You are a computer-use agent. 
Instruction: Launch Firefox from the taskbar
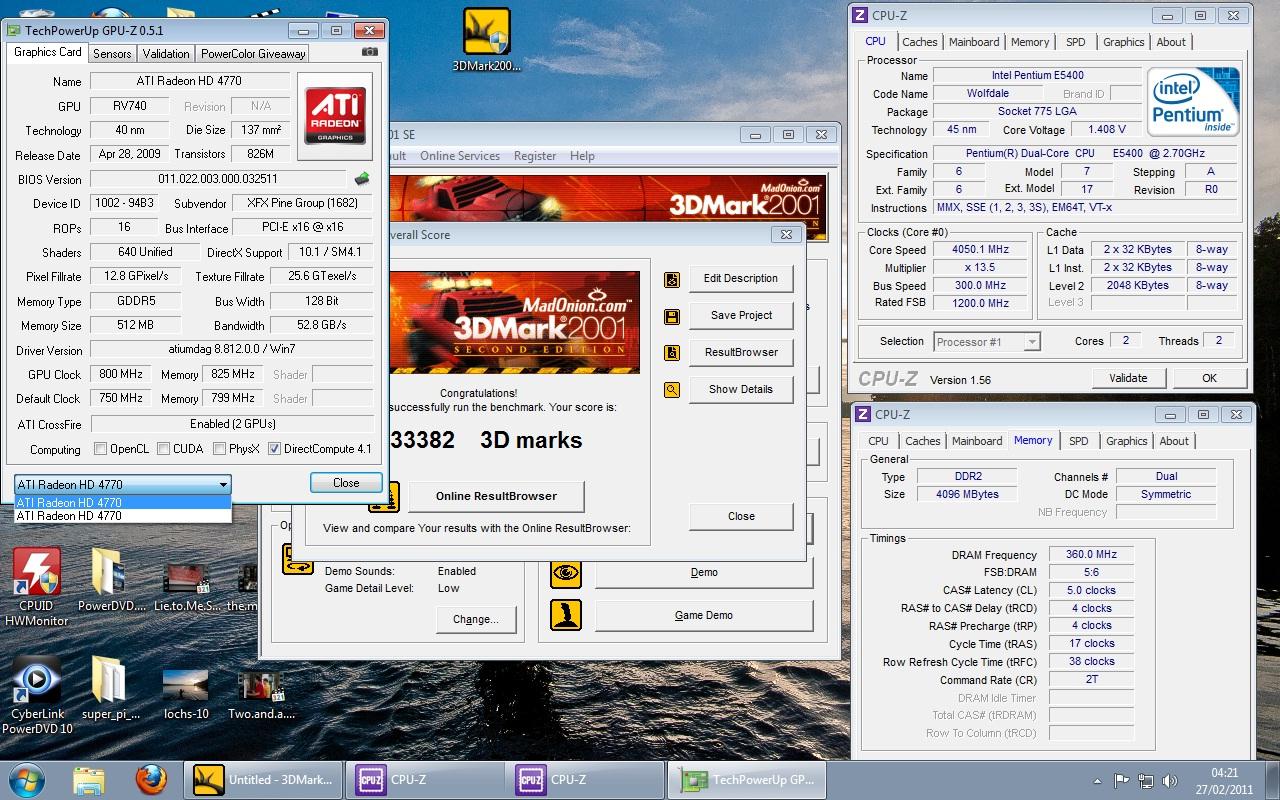pos(151,779)
